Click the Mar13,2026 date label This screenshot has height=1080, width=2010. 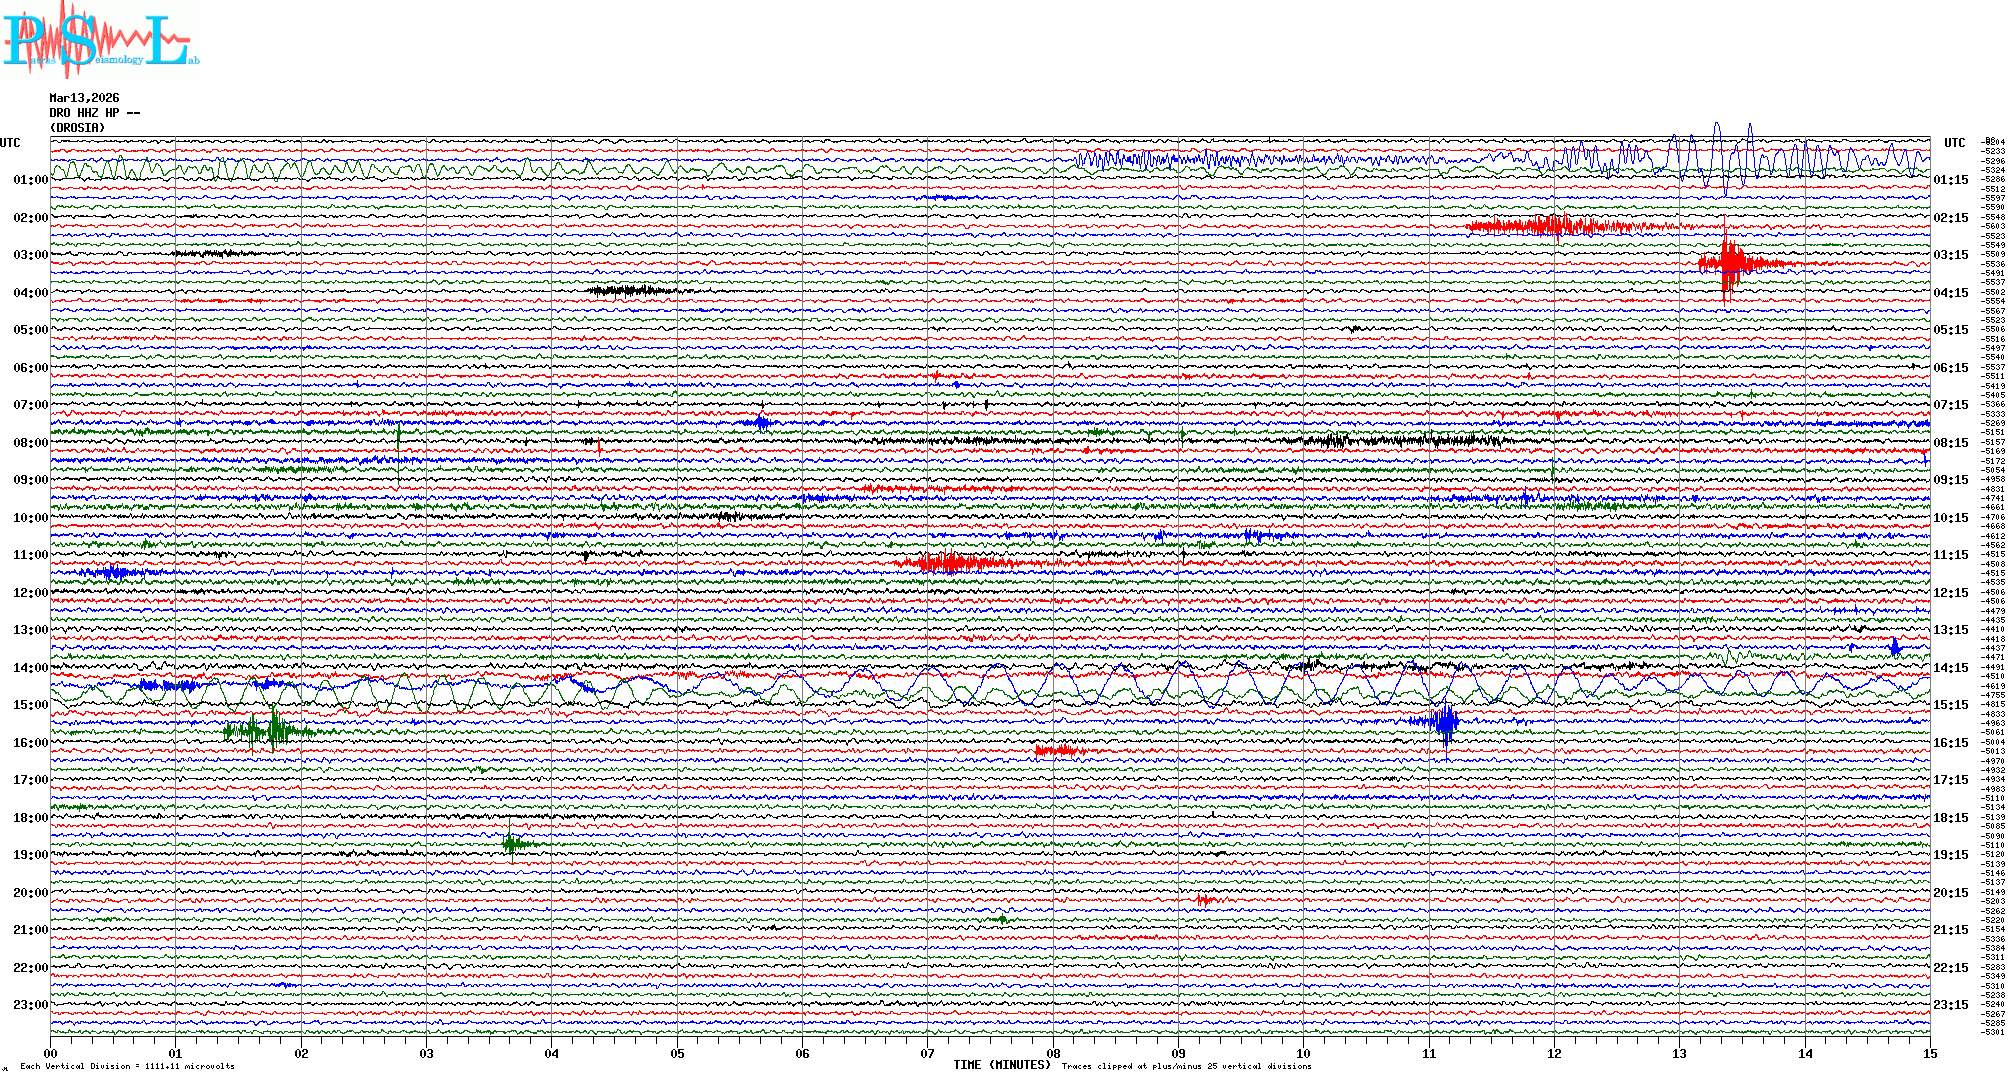tap(84, 98)
